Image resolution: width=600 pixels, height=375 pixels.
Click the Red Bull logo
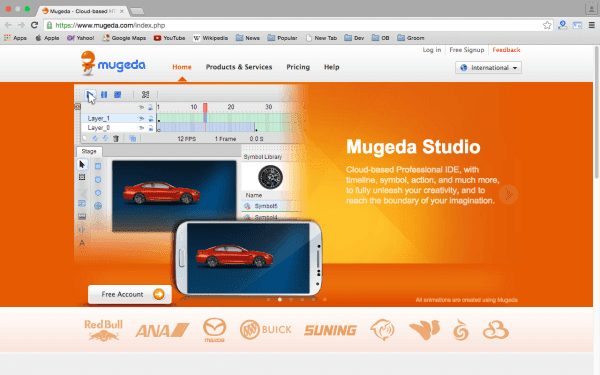click(103, 330)
